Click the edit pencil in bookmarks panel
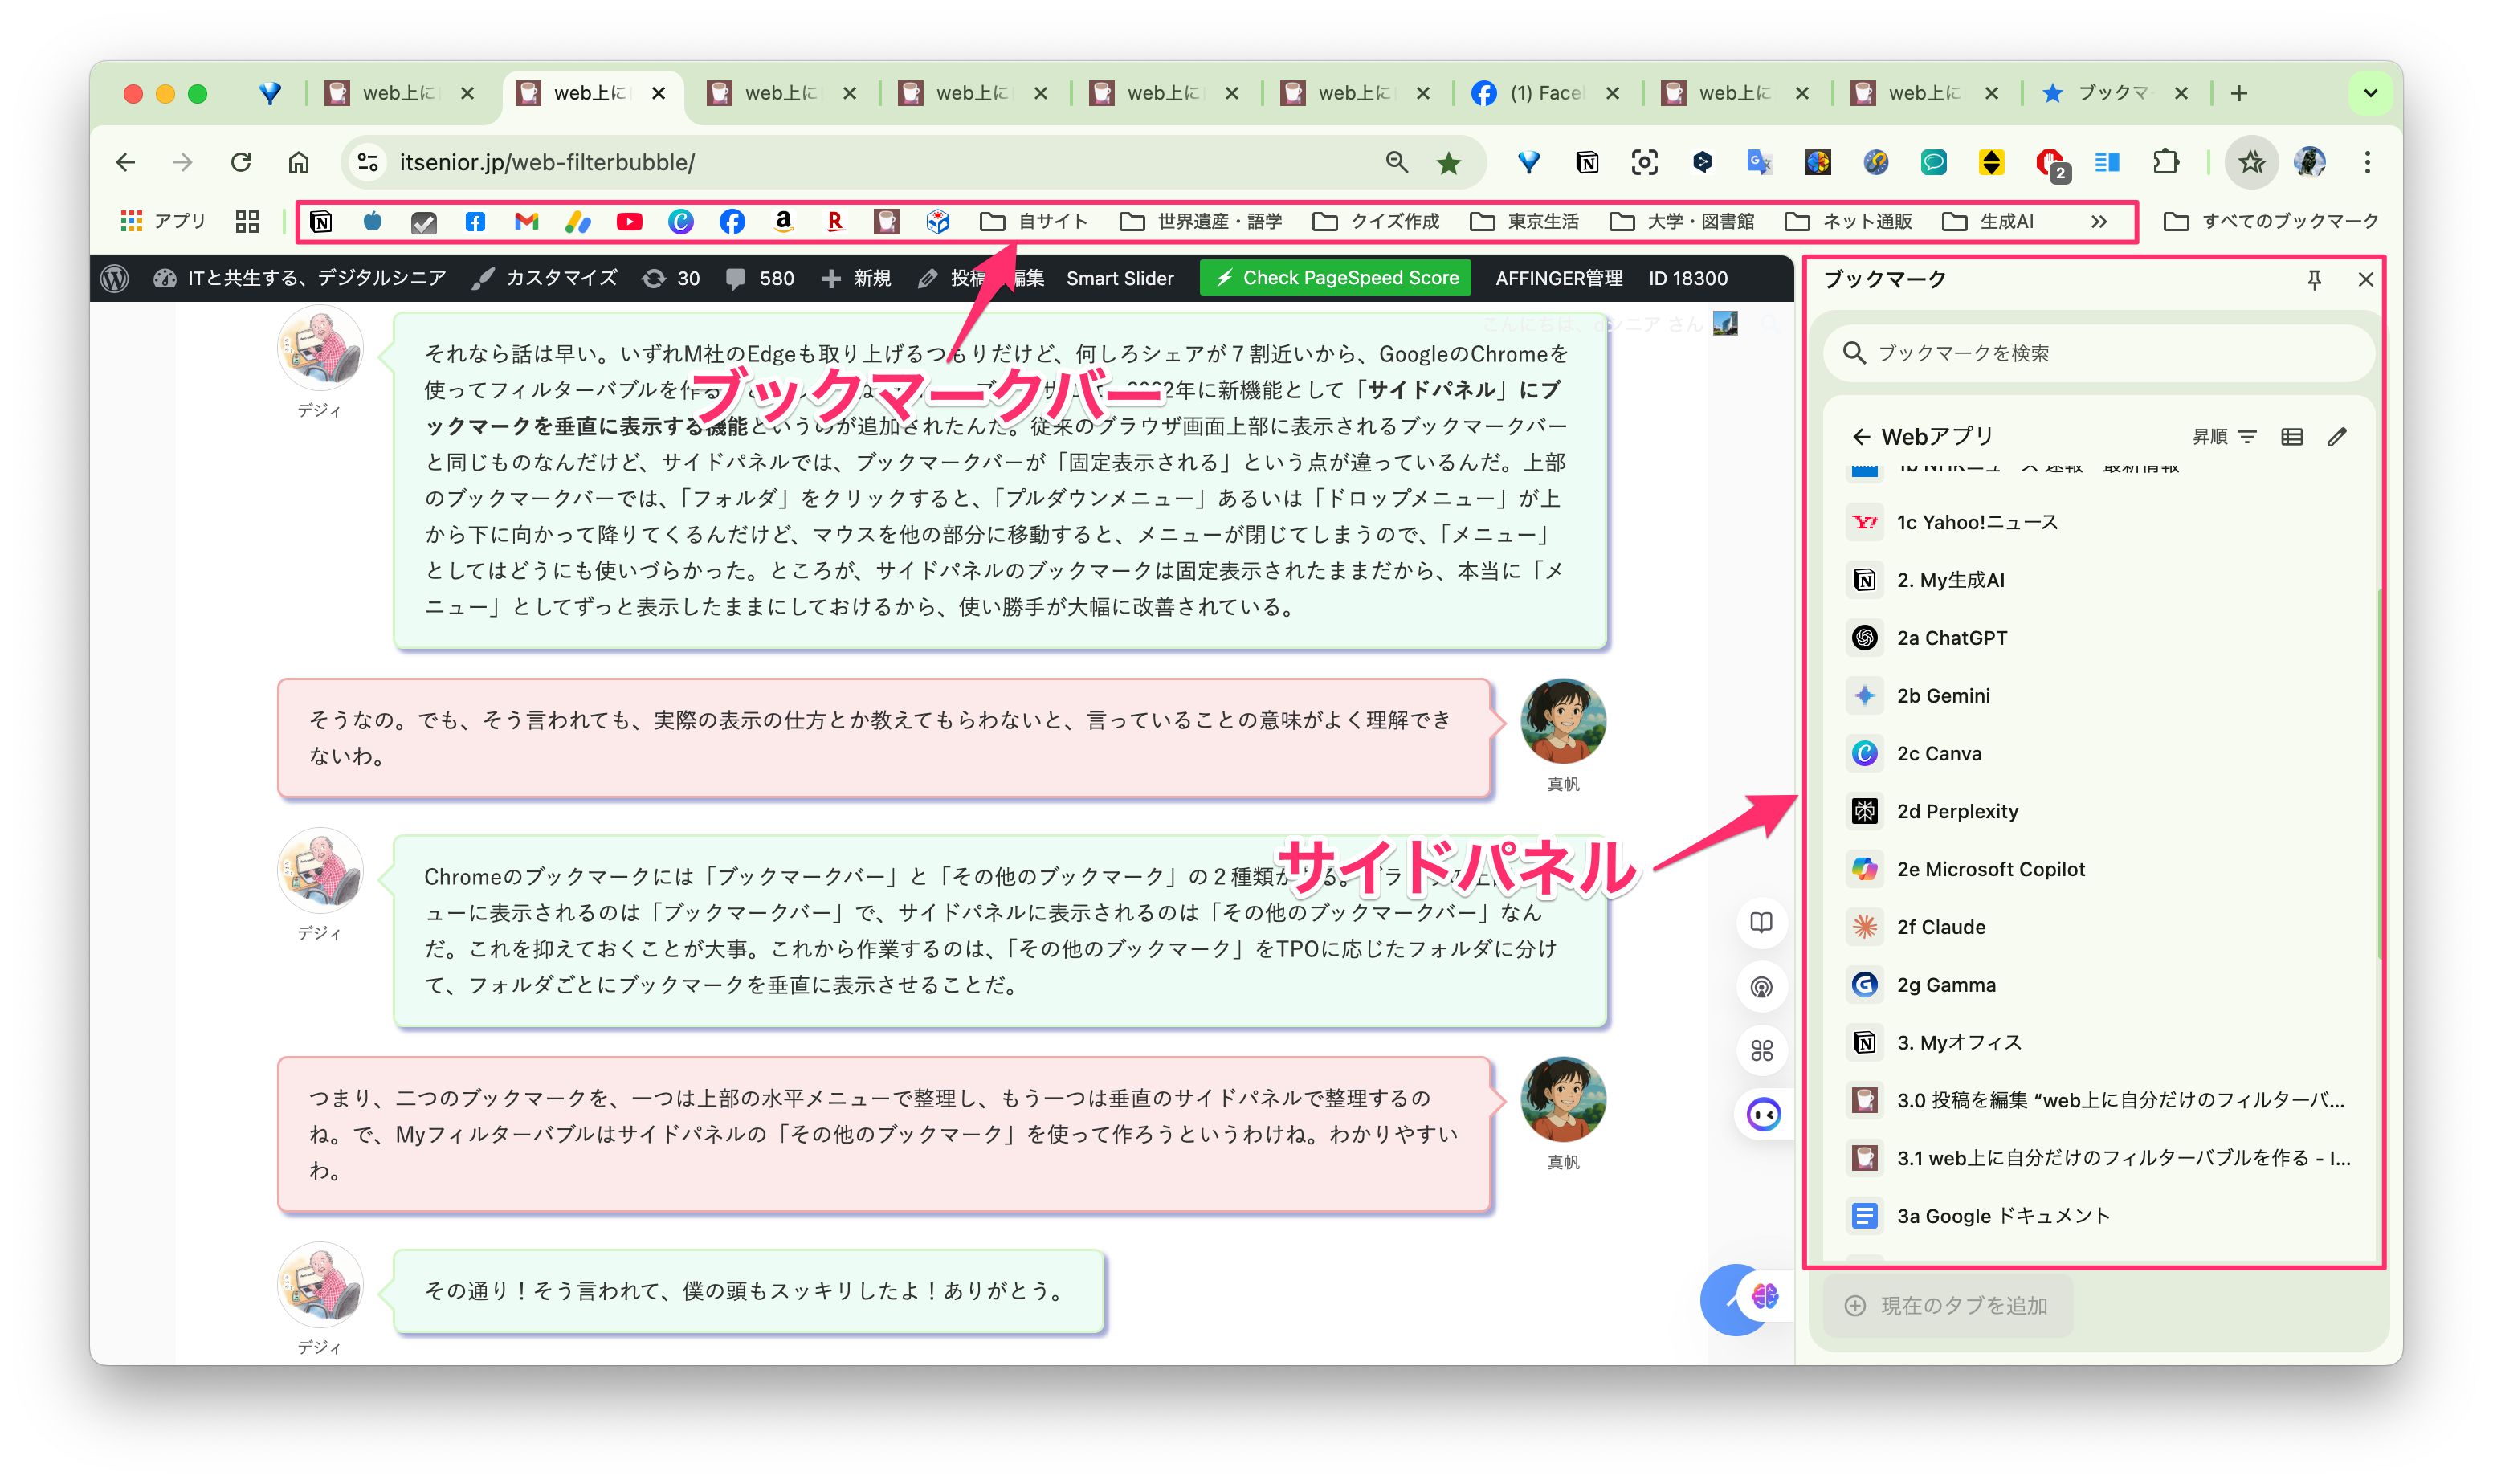This screenshot has width=2493, height=1484. point(2336,437)
